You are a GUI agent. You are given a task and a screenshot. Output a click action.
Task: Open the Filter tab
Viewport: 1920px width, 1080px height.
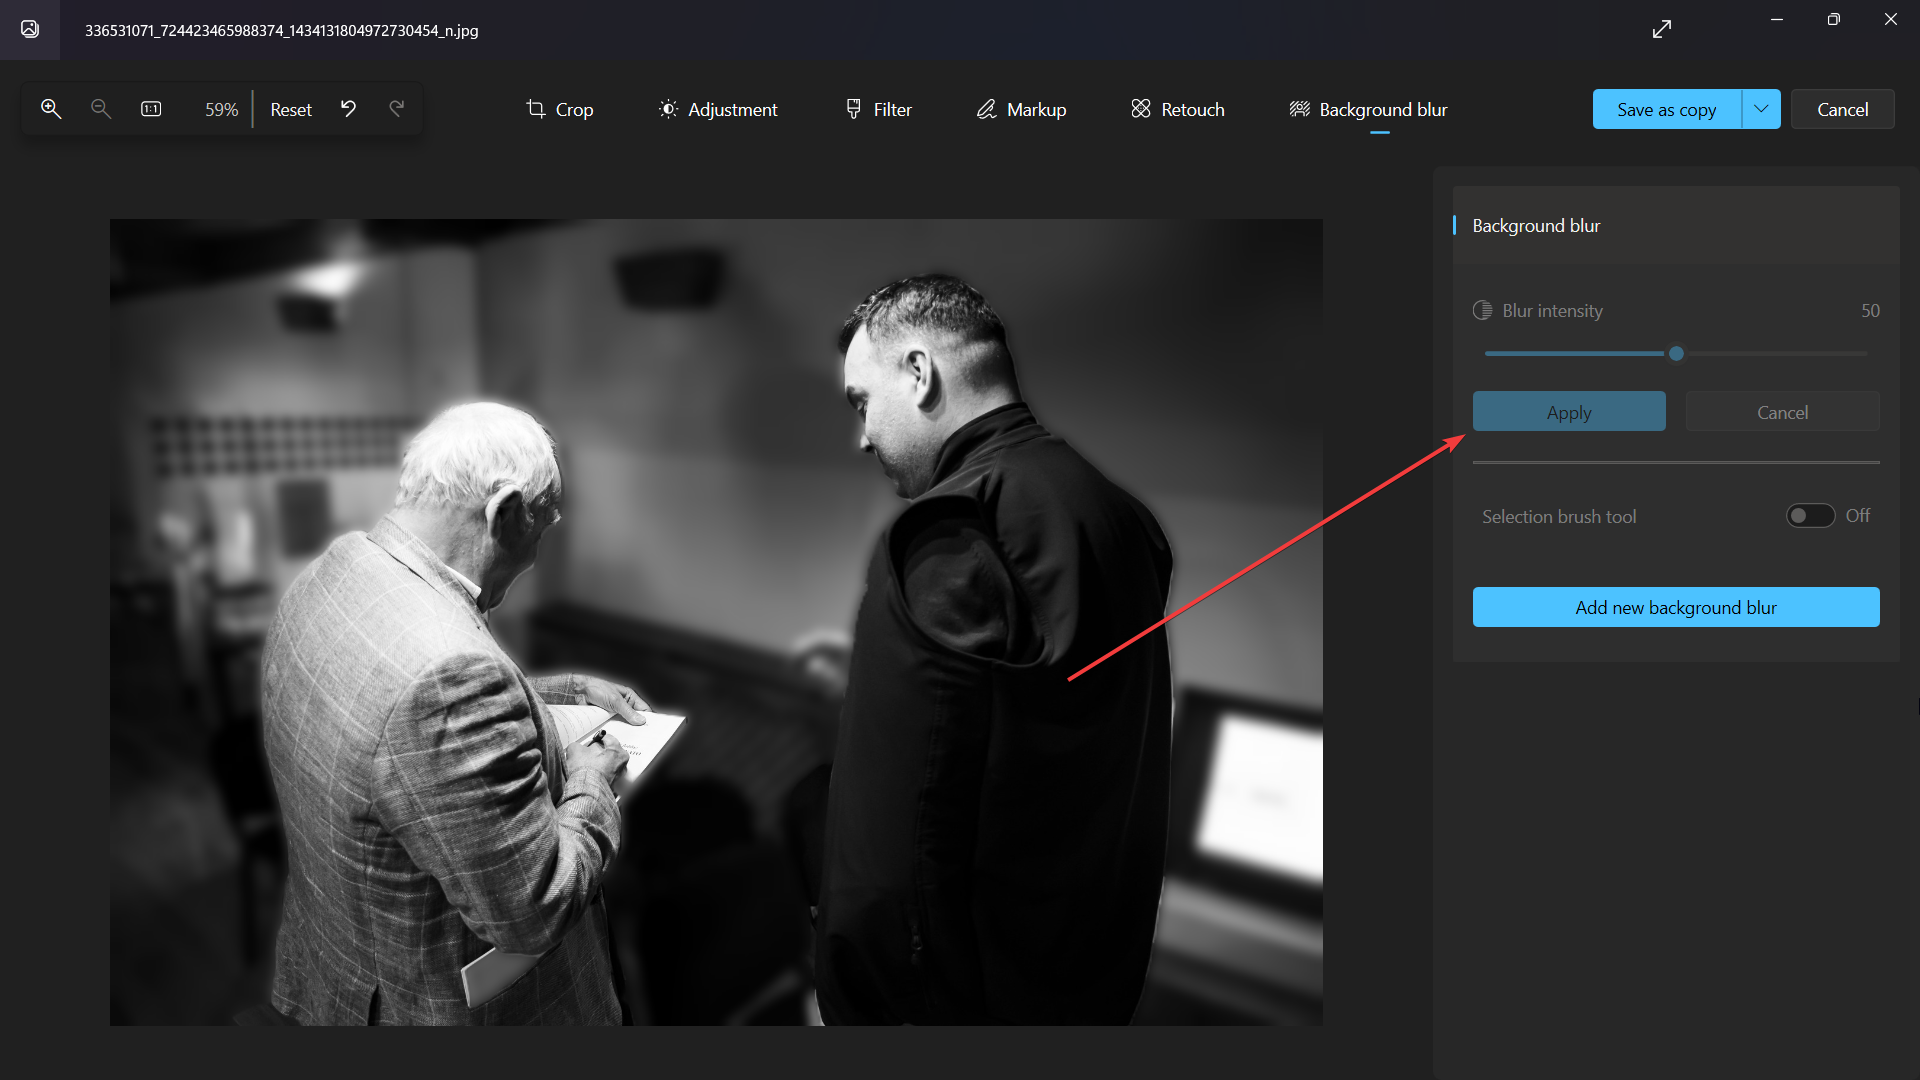pos(878,109)
